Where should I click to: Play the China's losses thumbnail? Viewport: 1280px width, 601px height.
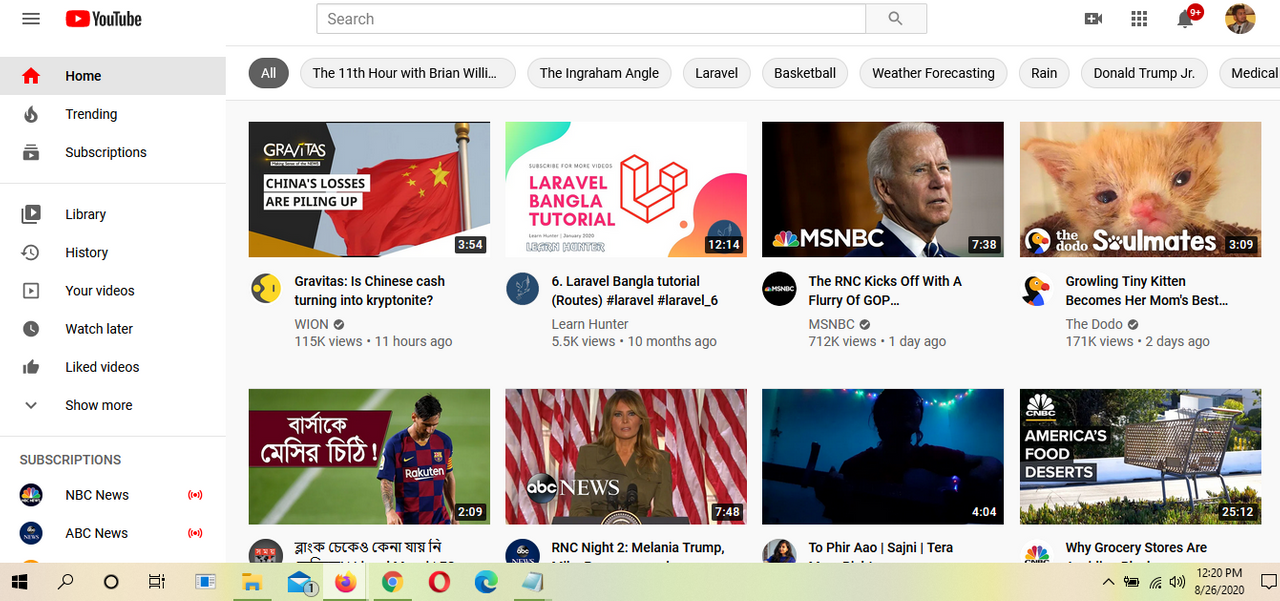[369, 190]
